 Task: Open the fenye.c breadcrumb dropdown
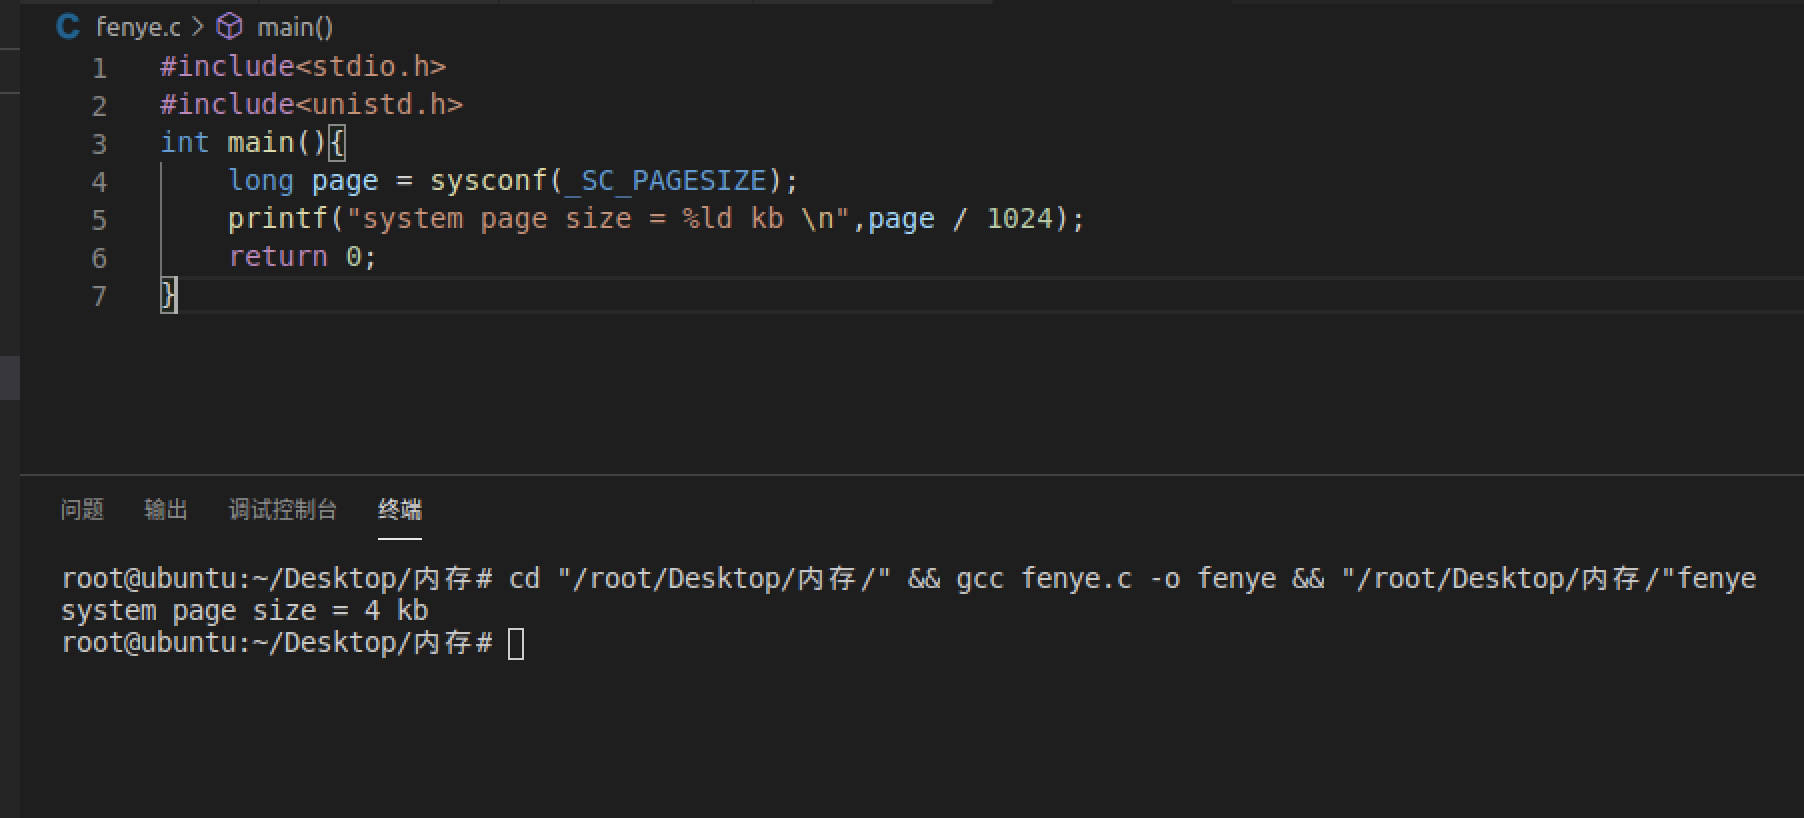(138, 27)
